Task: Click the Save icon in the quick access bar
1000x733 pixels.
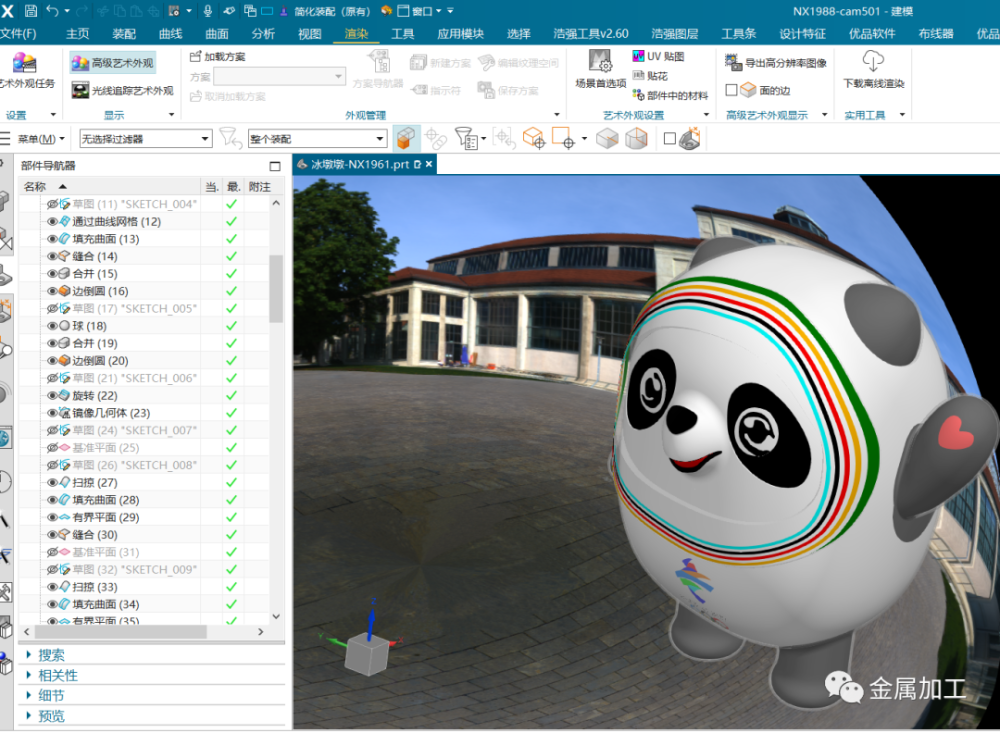Action: pos(30,11)
